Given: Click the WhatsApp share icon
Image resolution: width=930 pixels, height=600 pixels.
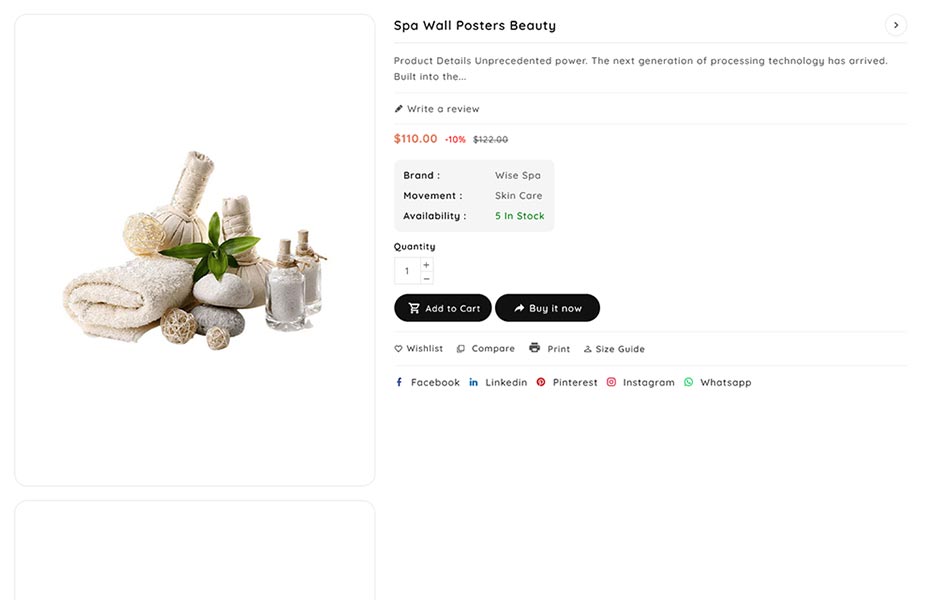Looking at the screenshot, I should coord(688,382).
